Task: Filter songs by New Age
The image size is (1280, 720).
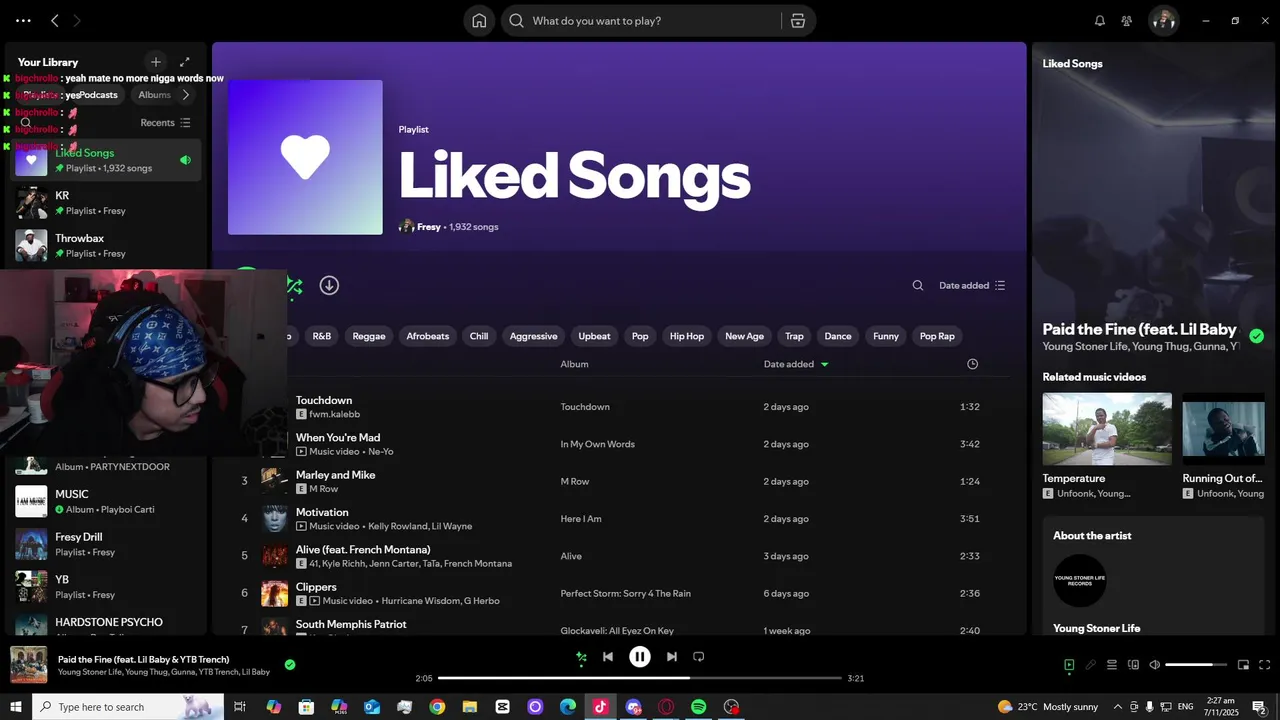Action: pos(744,336)
